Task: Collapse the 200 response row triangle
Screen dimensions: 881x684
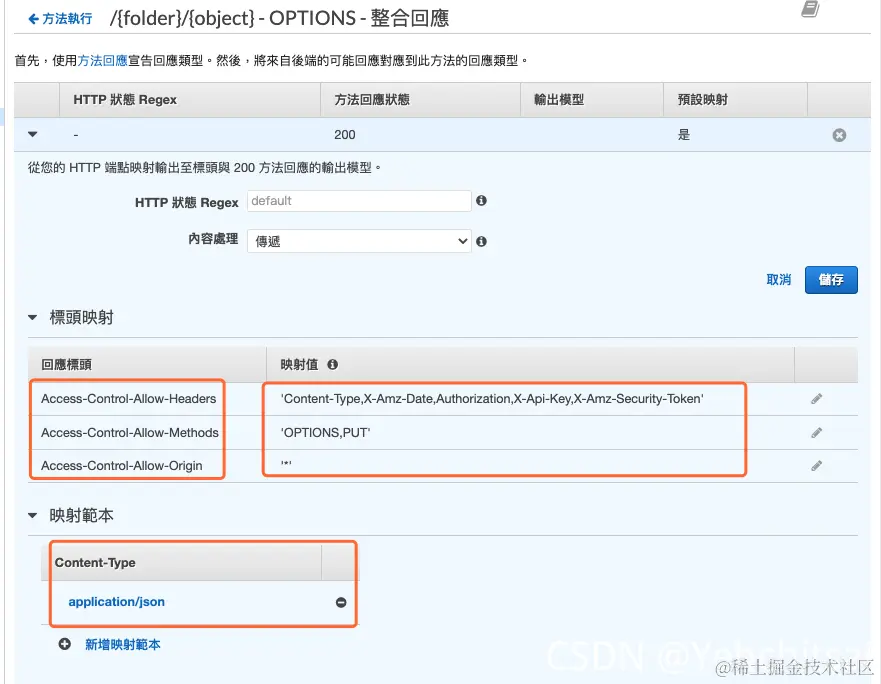Action: tap(33, 134)
